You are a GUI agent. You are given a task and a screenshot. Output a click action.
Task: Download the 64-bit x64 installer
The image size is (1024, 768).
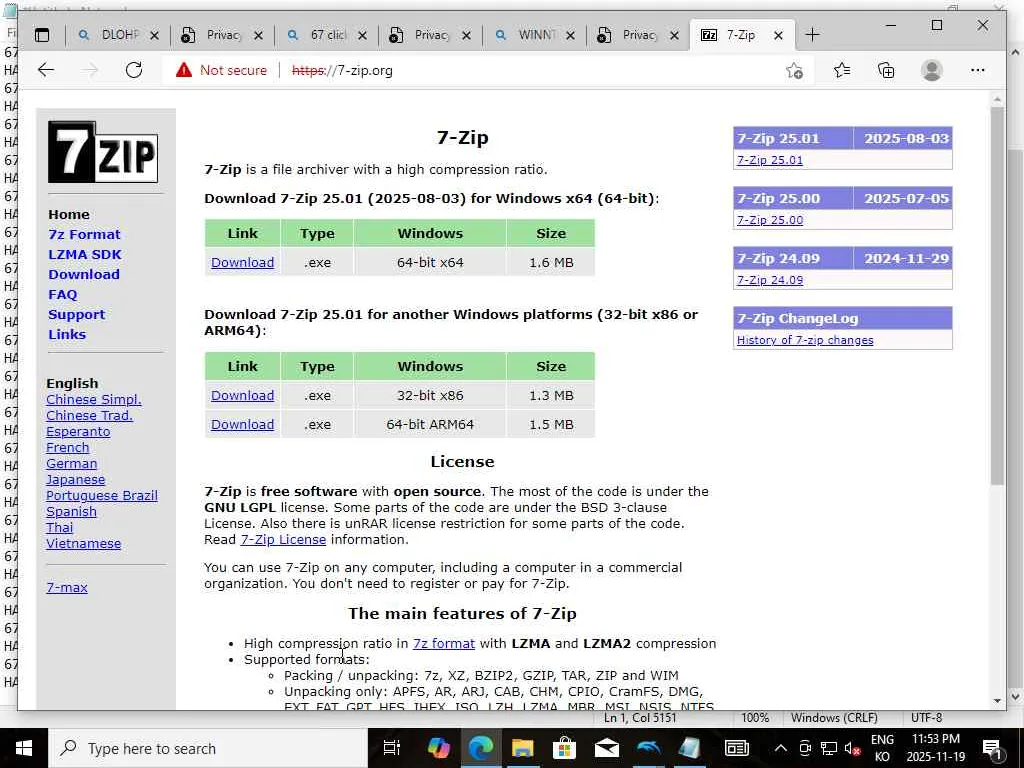pos(242,263)
